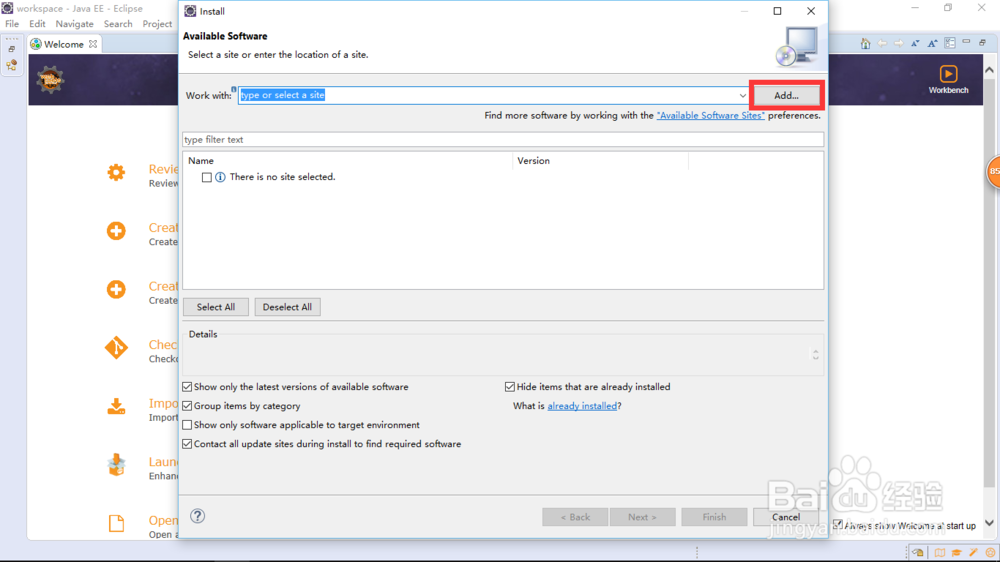The height and width of the screenshot is (562, 1000).
Task: Open the Edit menu
Action: point(37,24)
